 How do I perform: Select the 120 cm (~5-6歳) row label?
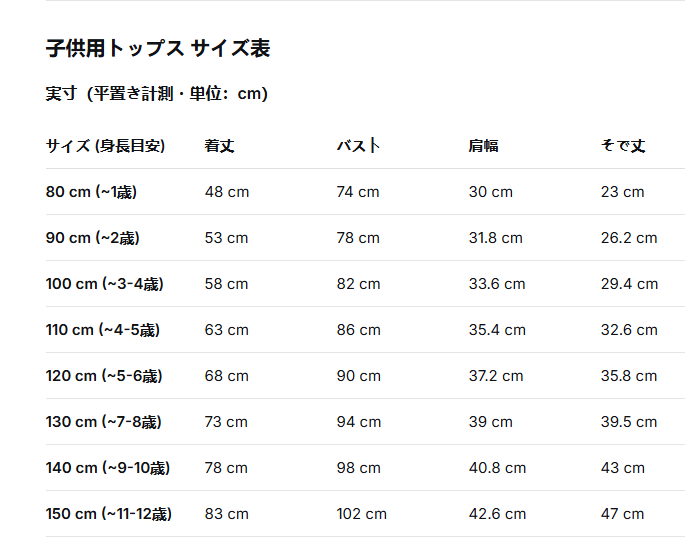[104, 376]
